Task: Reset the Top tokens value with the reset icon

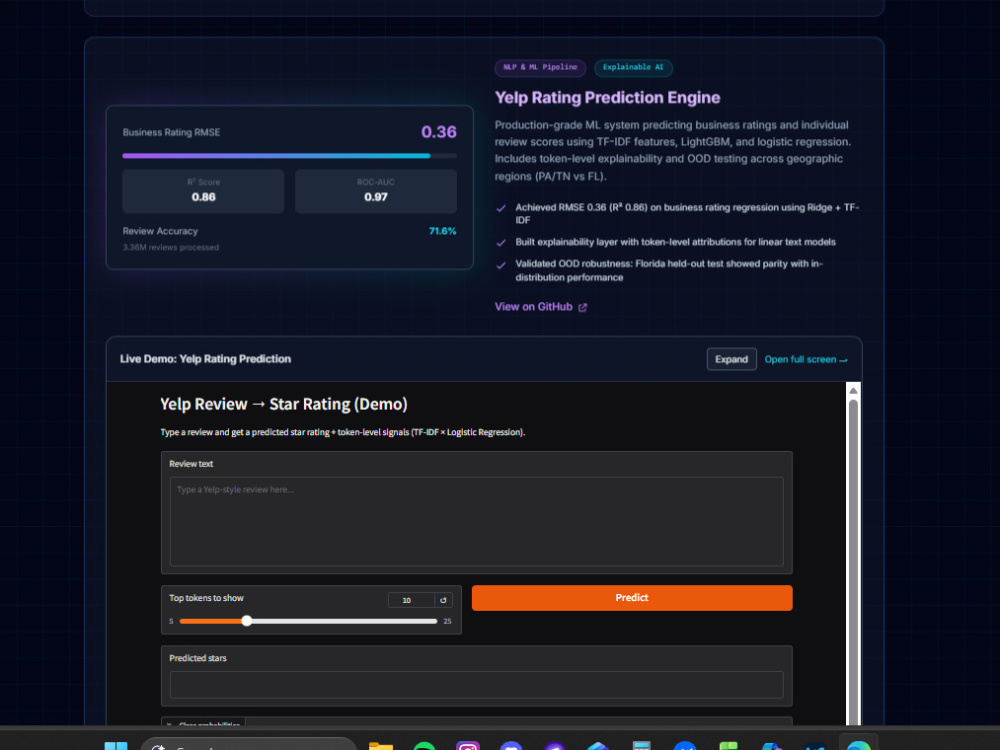Action: pyautogui.click(x=443, y=600)
